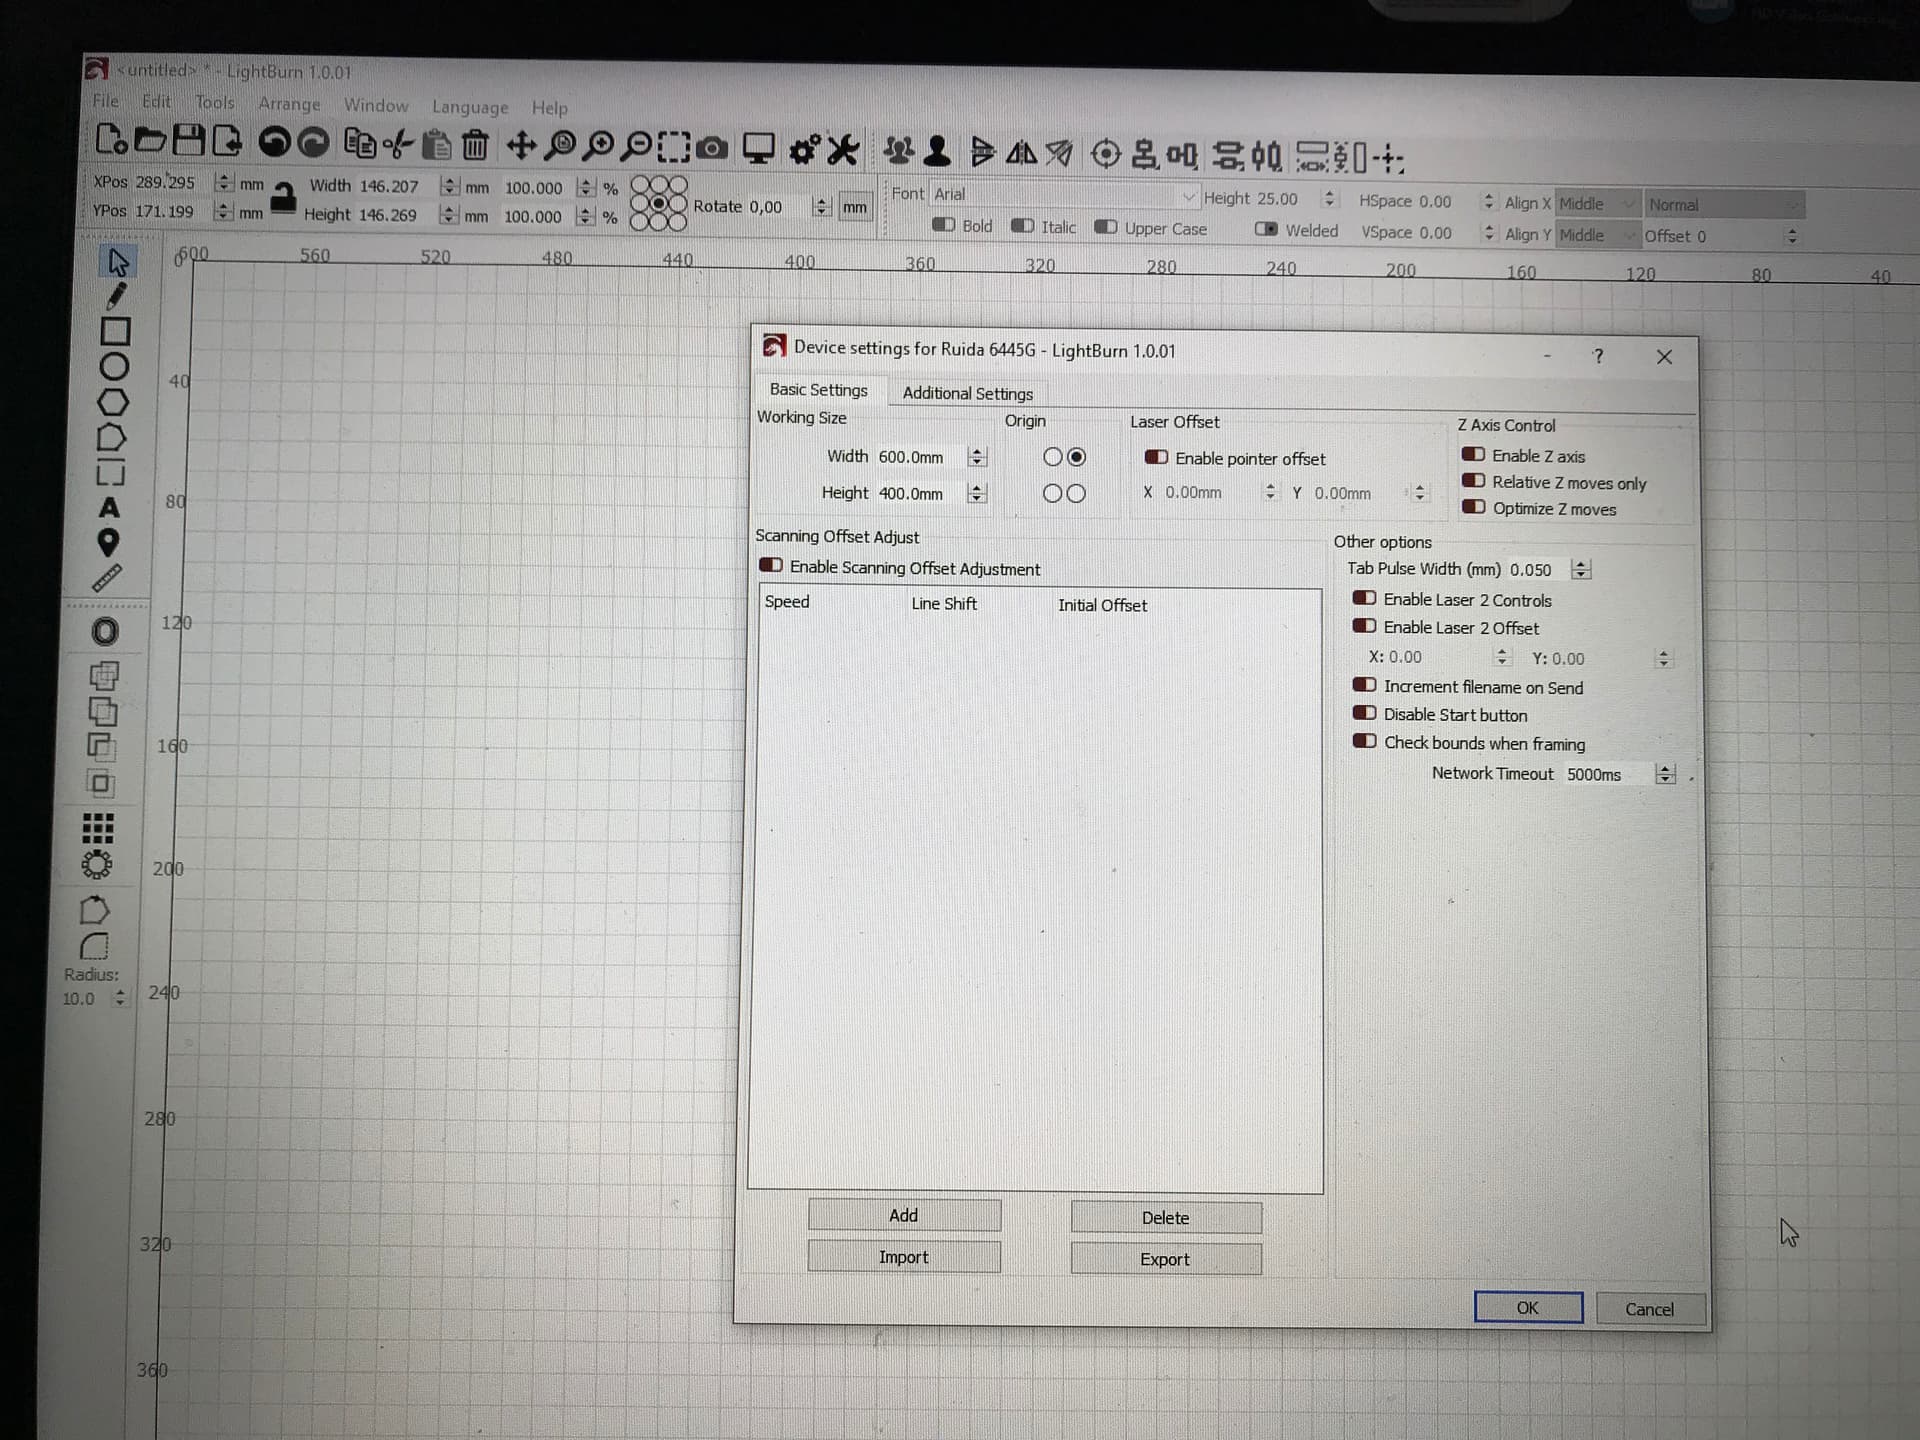Click the Grid Array tool icon
Viewport: 1920px width, 1440px height.
click(97, 828)
